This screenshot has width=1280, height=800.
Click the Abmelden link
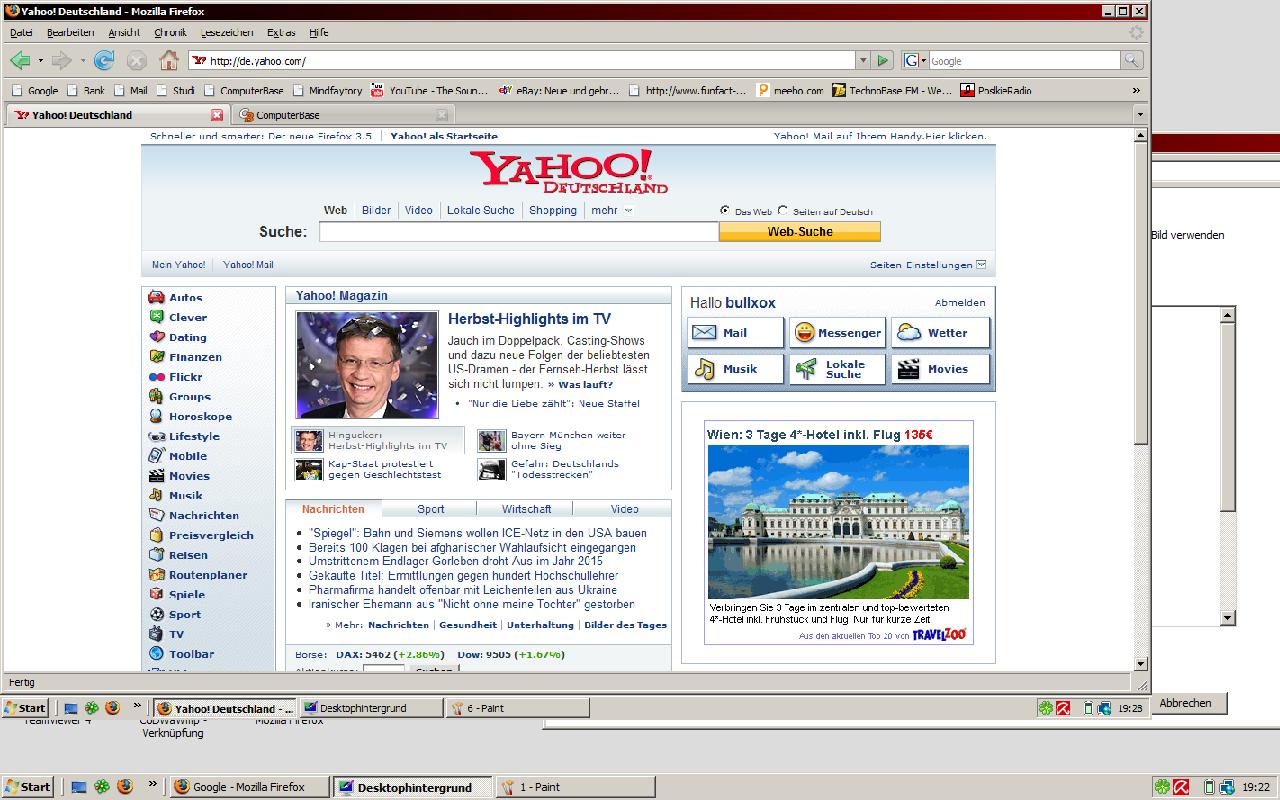[x=960, y=302]
